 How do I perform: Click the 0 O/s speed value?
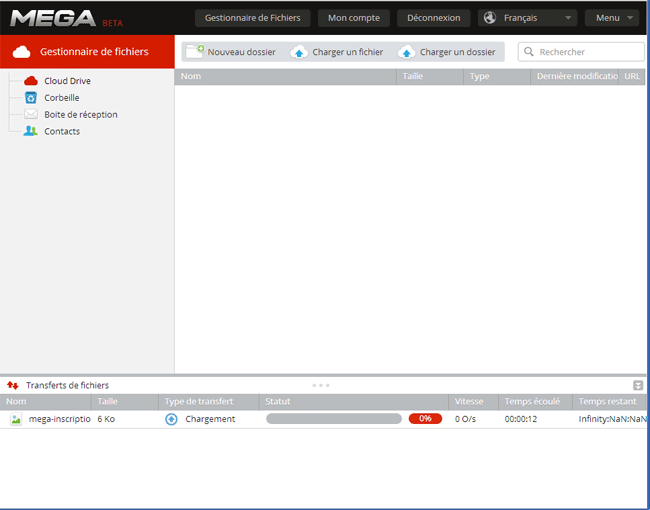coord(465,419)
